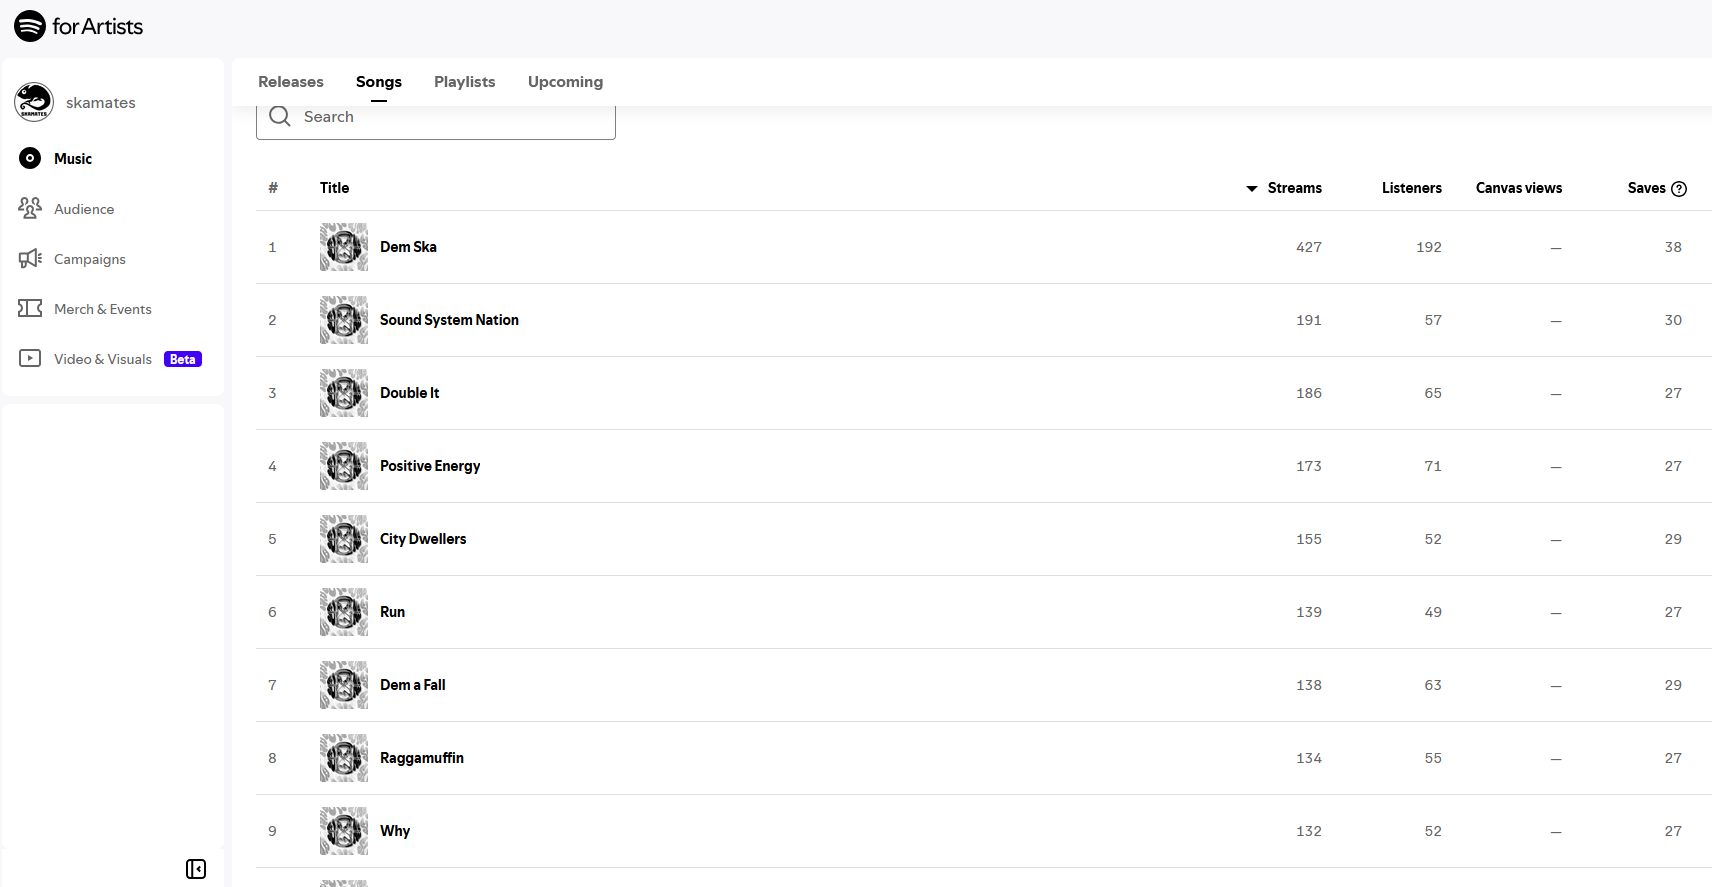This screenshot has width=1712, height=887.
Task: Open the Dem Ska song details
Action: pyautogui.click(x=408, y=247)
